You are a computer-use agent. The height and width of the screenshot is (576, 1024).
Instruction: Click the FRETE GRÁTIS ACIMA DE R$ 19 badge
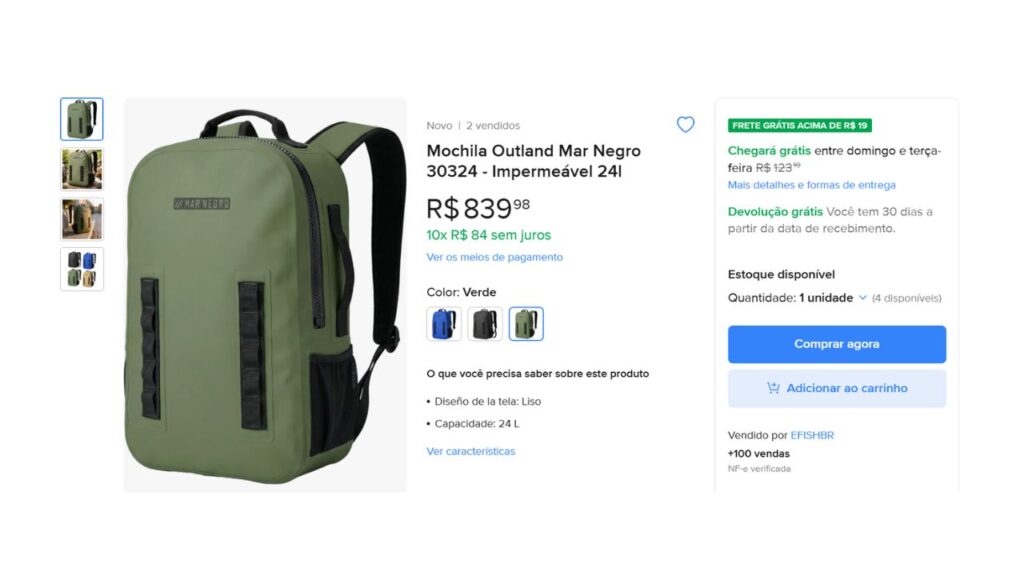[x=801, y=125]
